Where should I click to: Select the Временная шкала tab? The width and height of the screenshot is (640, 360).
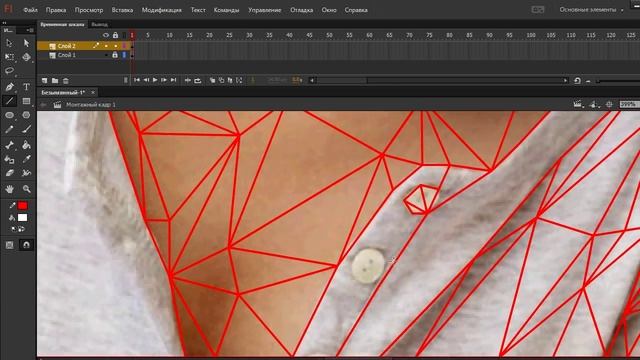point(62,24)
